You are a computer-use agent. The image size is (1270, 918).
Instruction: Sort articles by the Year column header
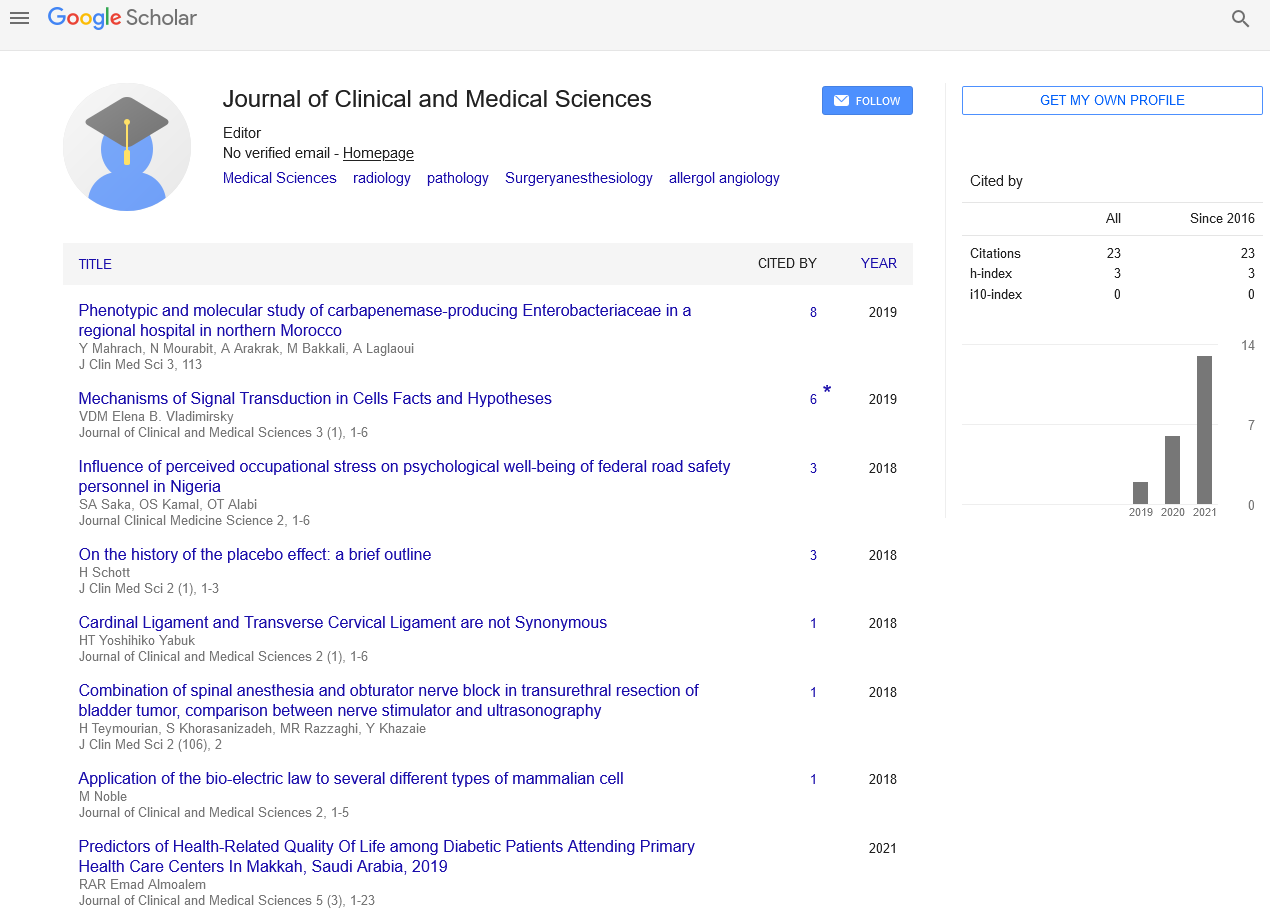click(878, 264)
